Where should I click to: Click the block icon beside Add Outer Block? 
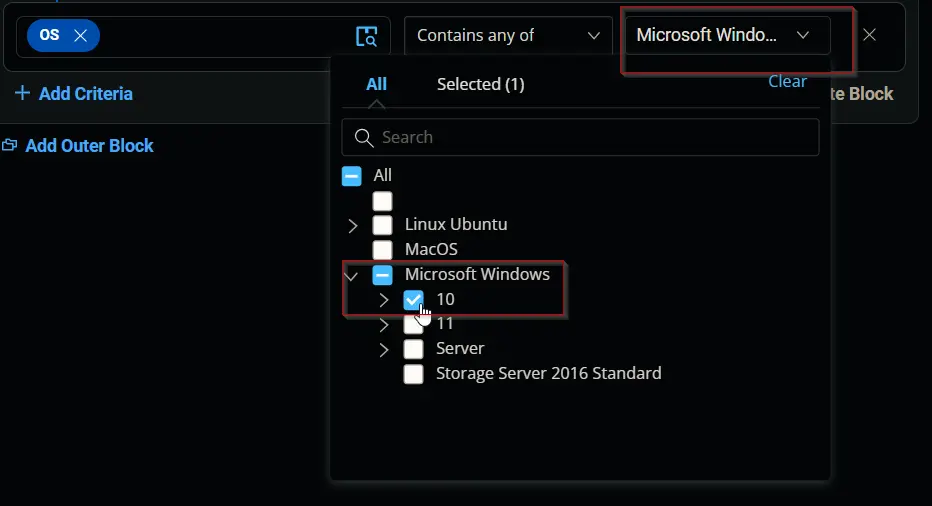[x=10, y=145]
